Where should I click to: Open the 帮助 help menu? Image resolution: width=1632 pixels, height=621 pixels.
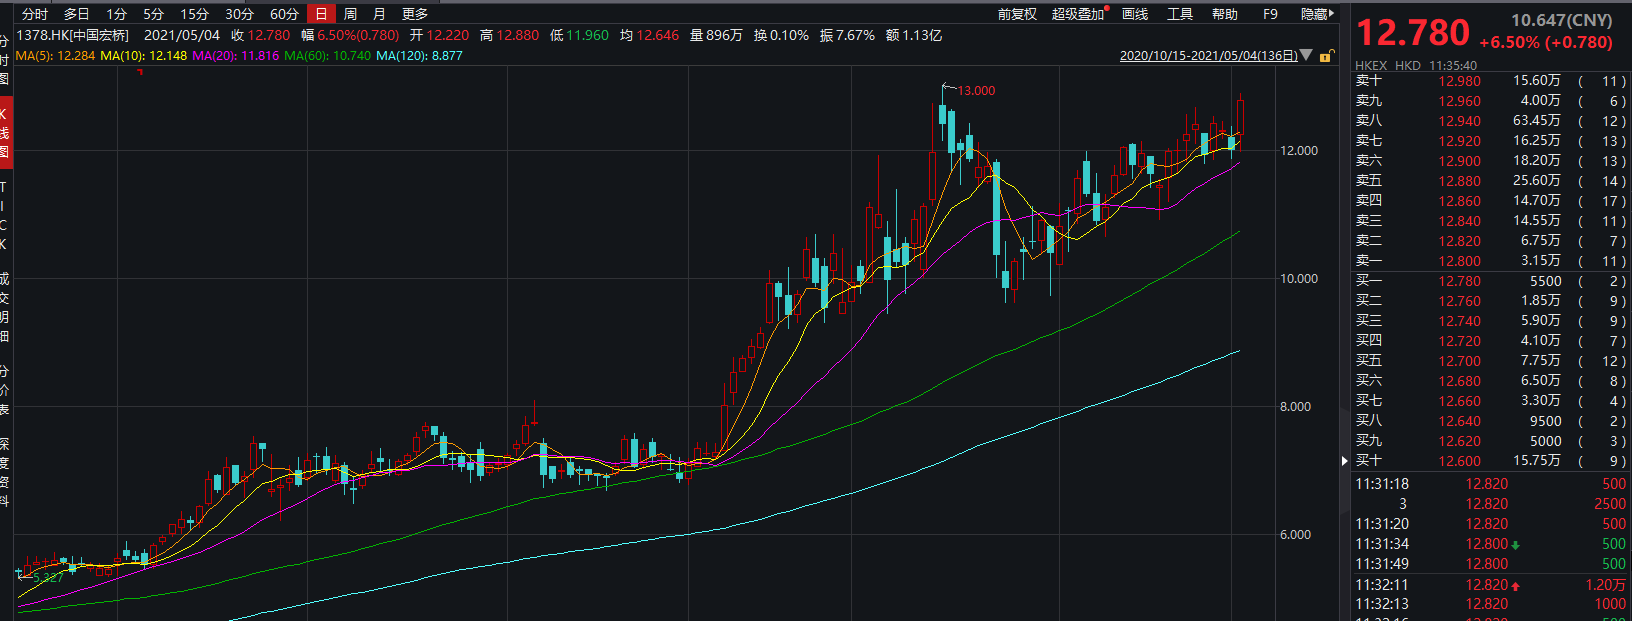1224,14
